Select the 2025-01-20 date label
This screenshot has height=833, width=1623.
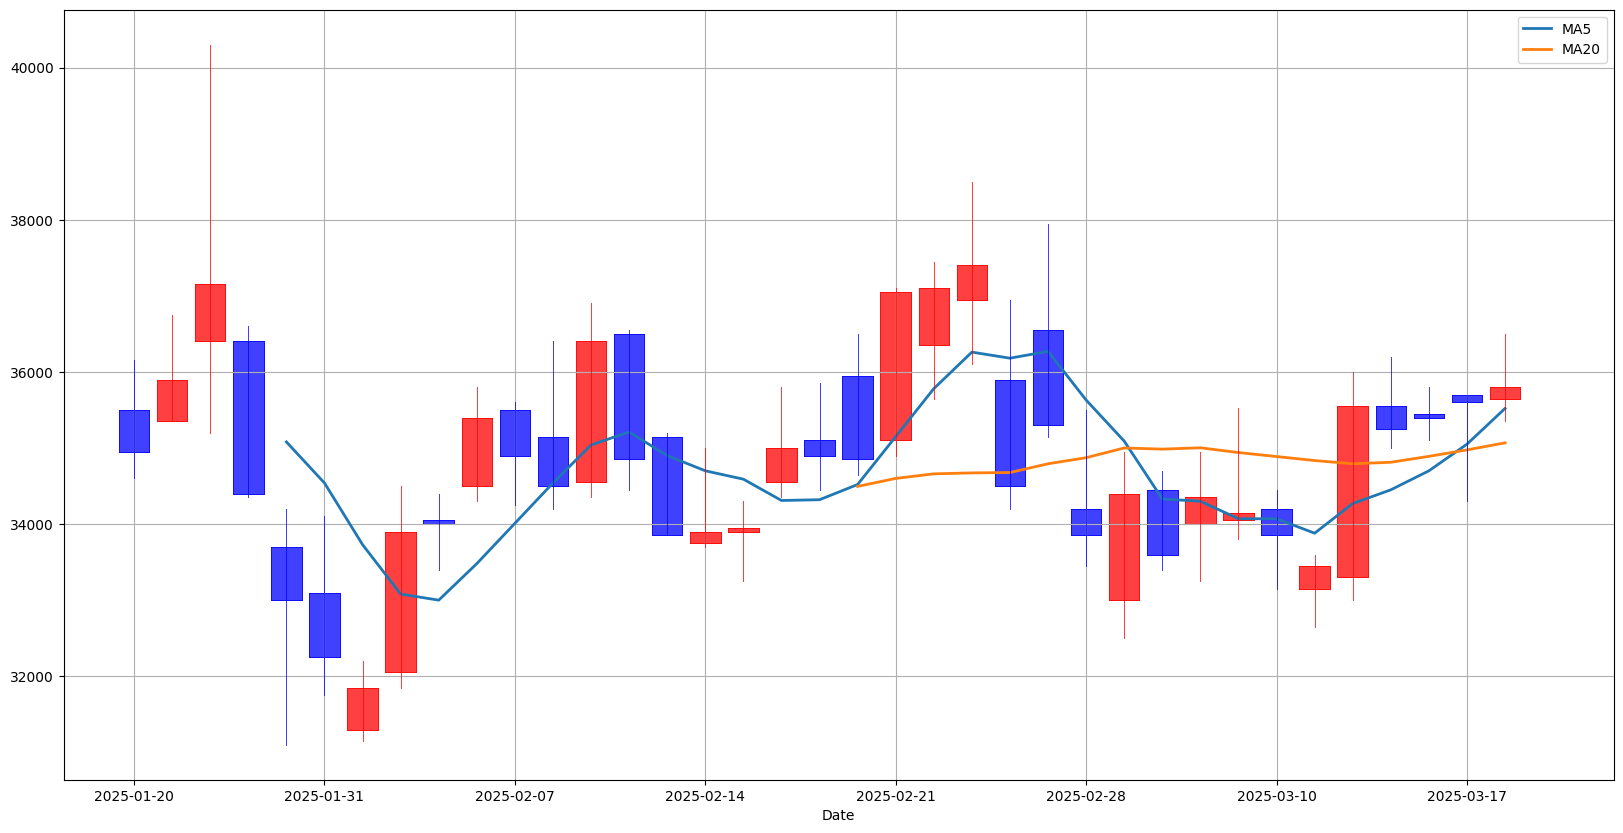(x=134, y=796)
